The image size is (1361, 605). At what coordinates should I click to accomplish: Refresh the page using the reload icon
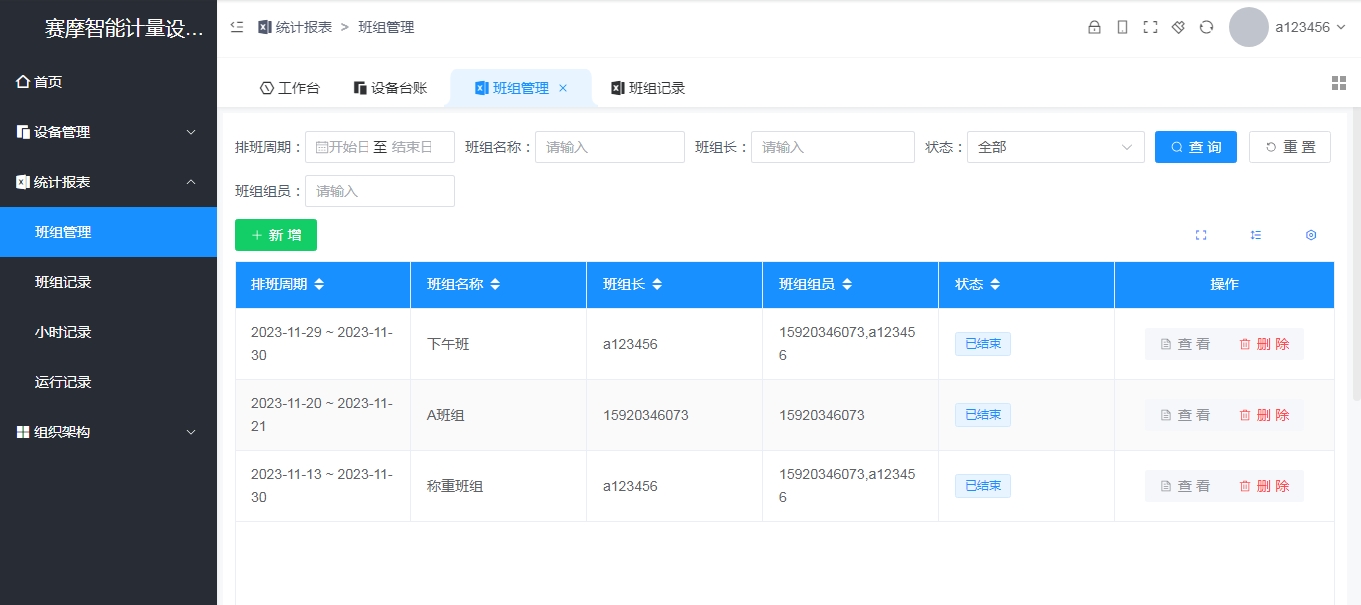tap(1205, 27)
